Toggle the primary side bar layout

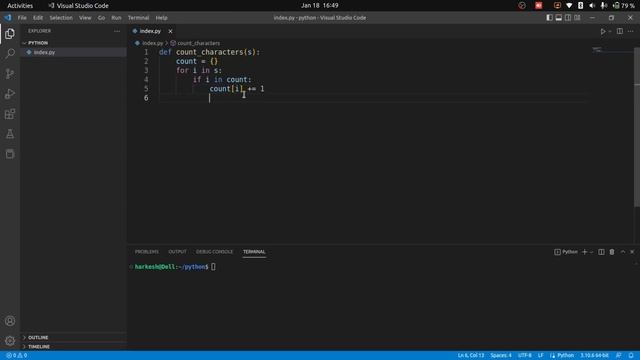tap(549, 18)
